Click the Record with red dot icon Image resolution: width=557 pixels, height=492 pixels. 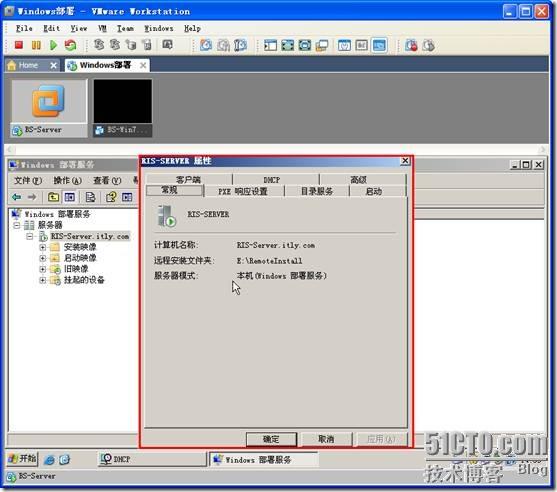(x=411, y=45)
